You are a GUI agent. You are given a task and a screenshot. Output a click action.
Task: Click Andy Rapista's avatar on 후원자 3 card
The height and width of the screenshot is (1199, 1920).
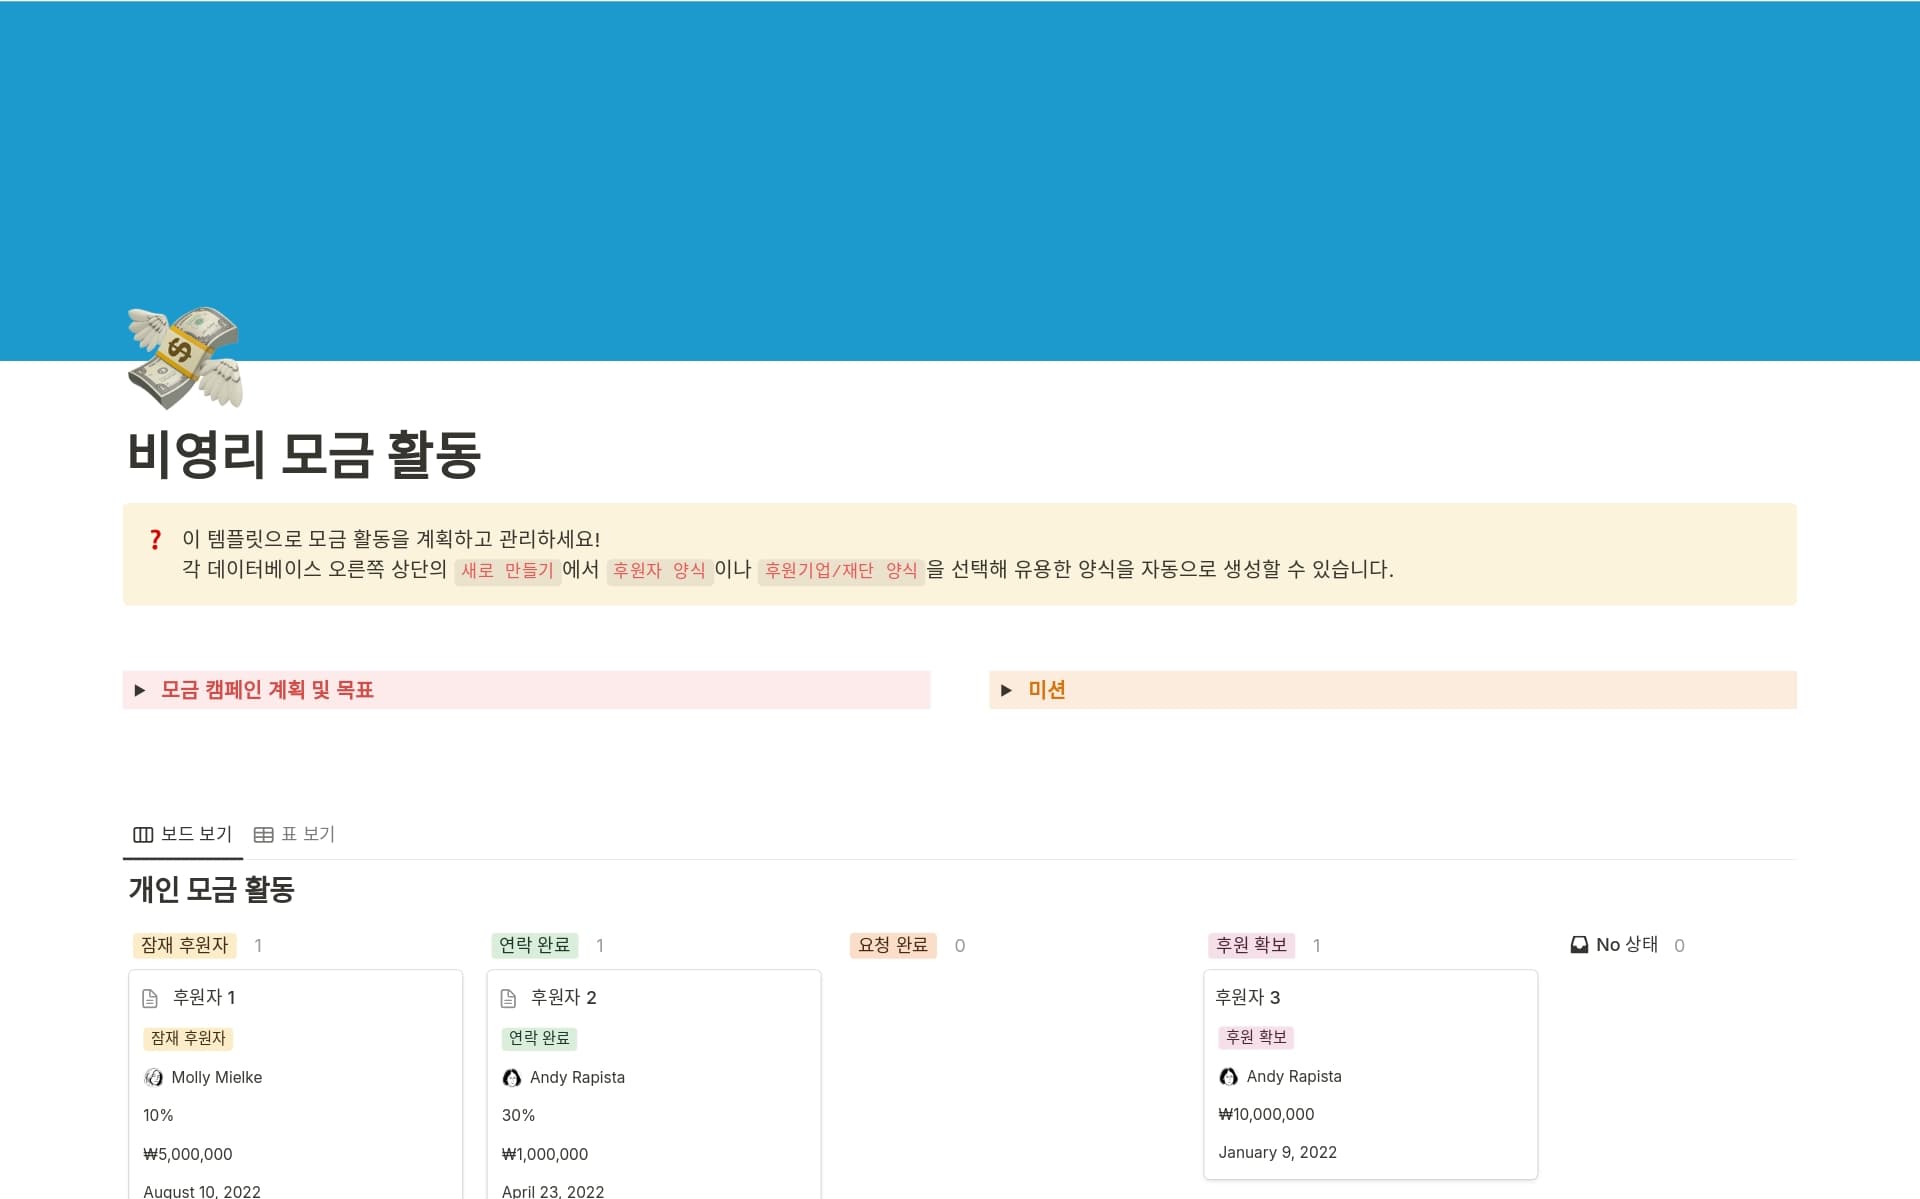1228,1076
